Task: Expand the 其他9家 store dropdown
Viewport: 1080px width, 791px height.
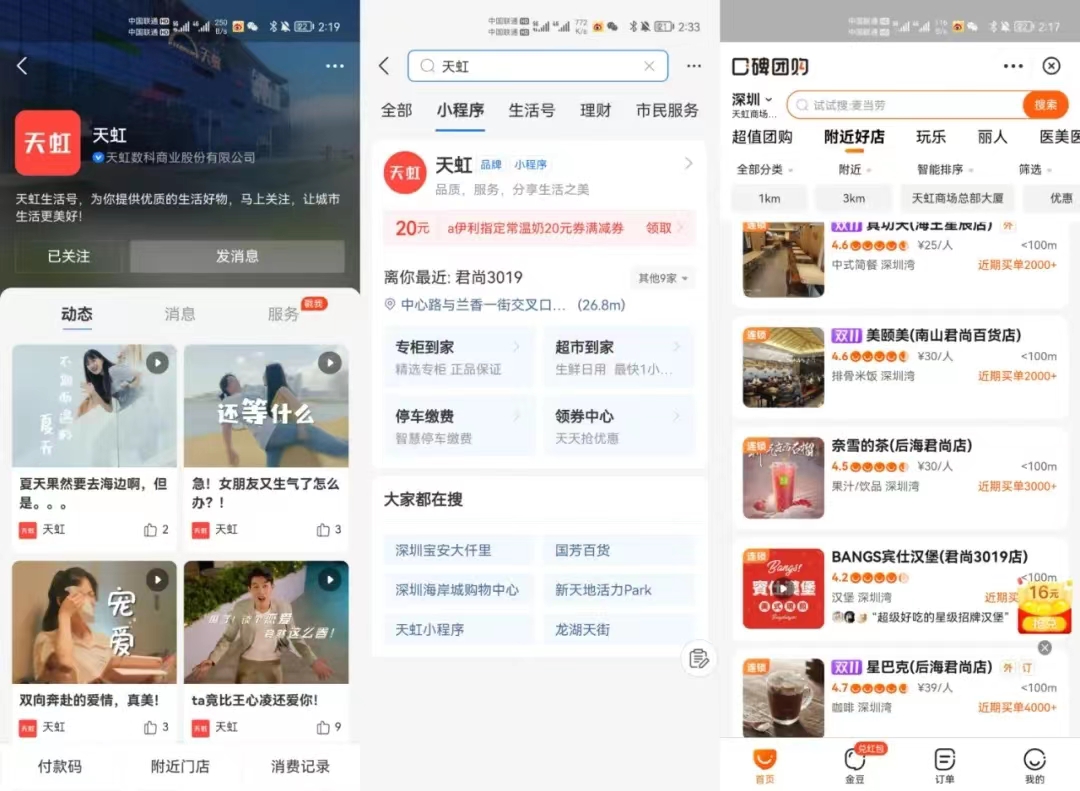Action: click(663, 278)
